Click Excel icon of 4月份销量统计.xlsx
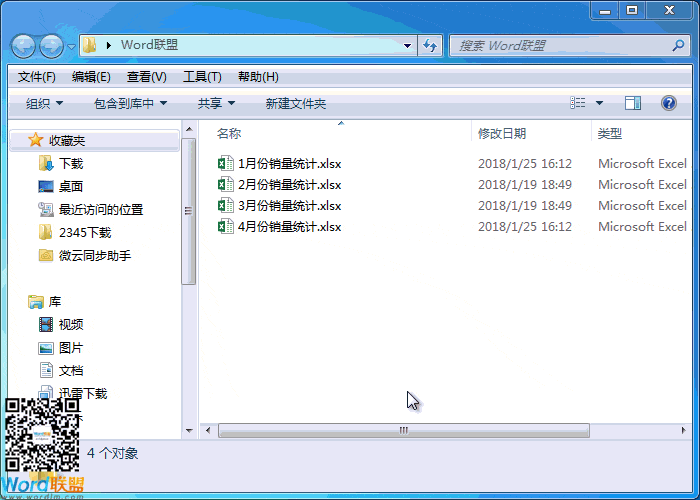The width and height of the screenshot is (700, 500). tap(225, 226)
